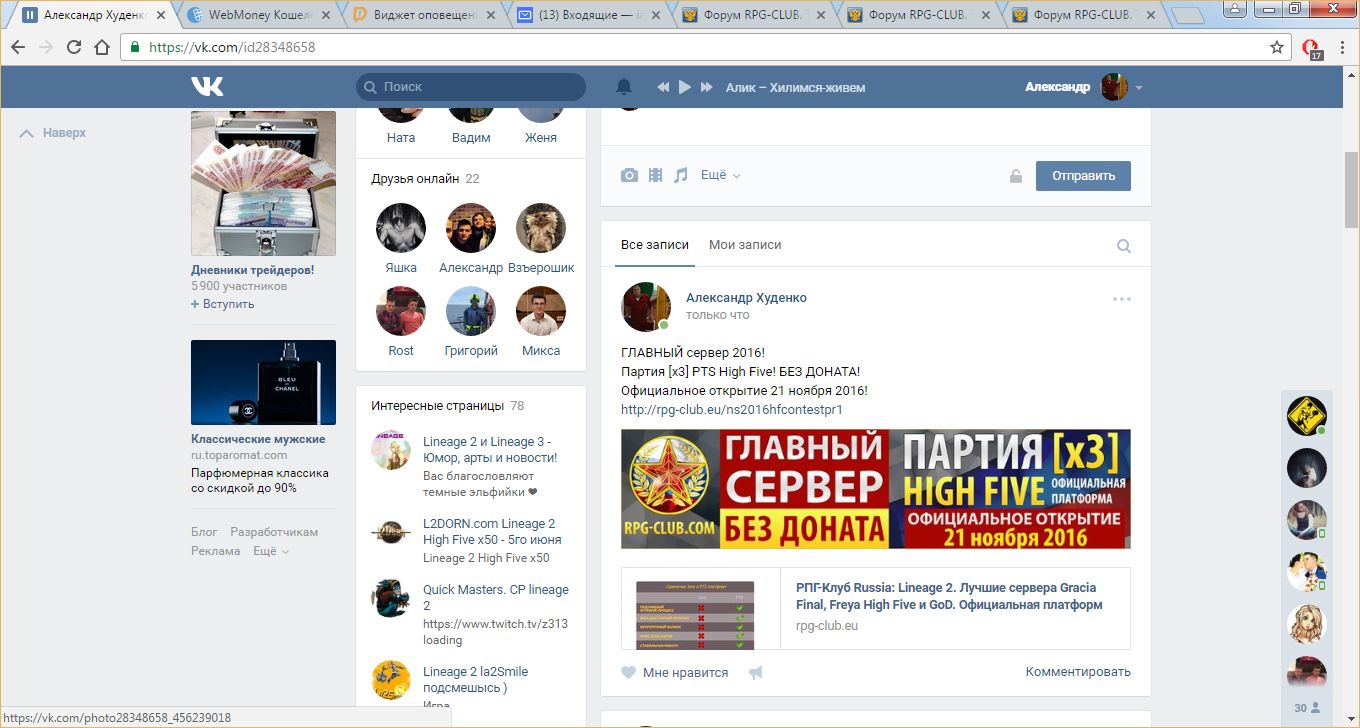Play the track Алик – Хилимся-живем
Viewport: 1360px width, 728px height.
coord(685,88)
